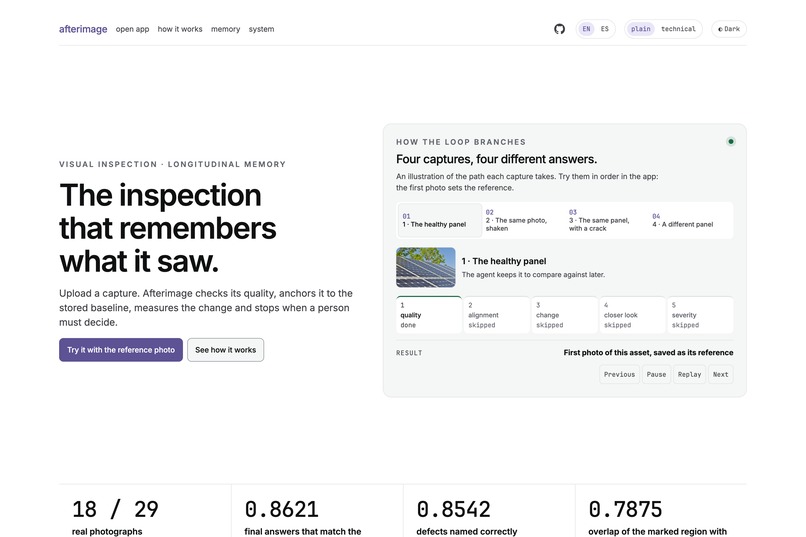Click 'See how it works' button
806x537 pixels.
click(x=226, y=350)
